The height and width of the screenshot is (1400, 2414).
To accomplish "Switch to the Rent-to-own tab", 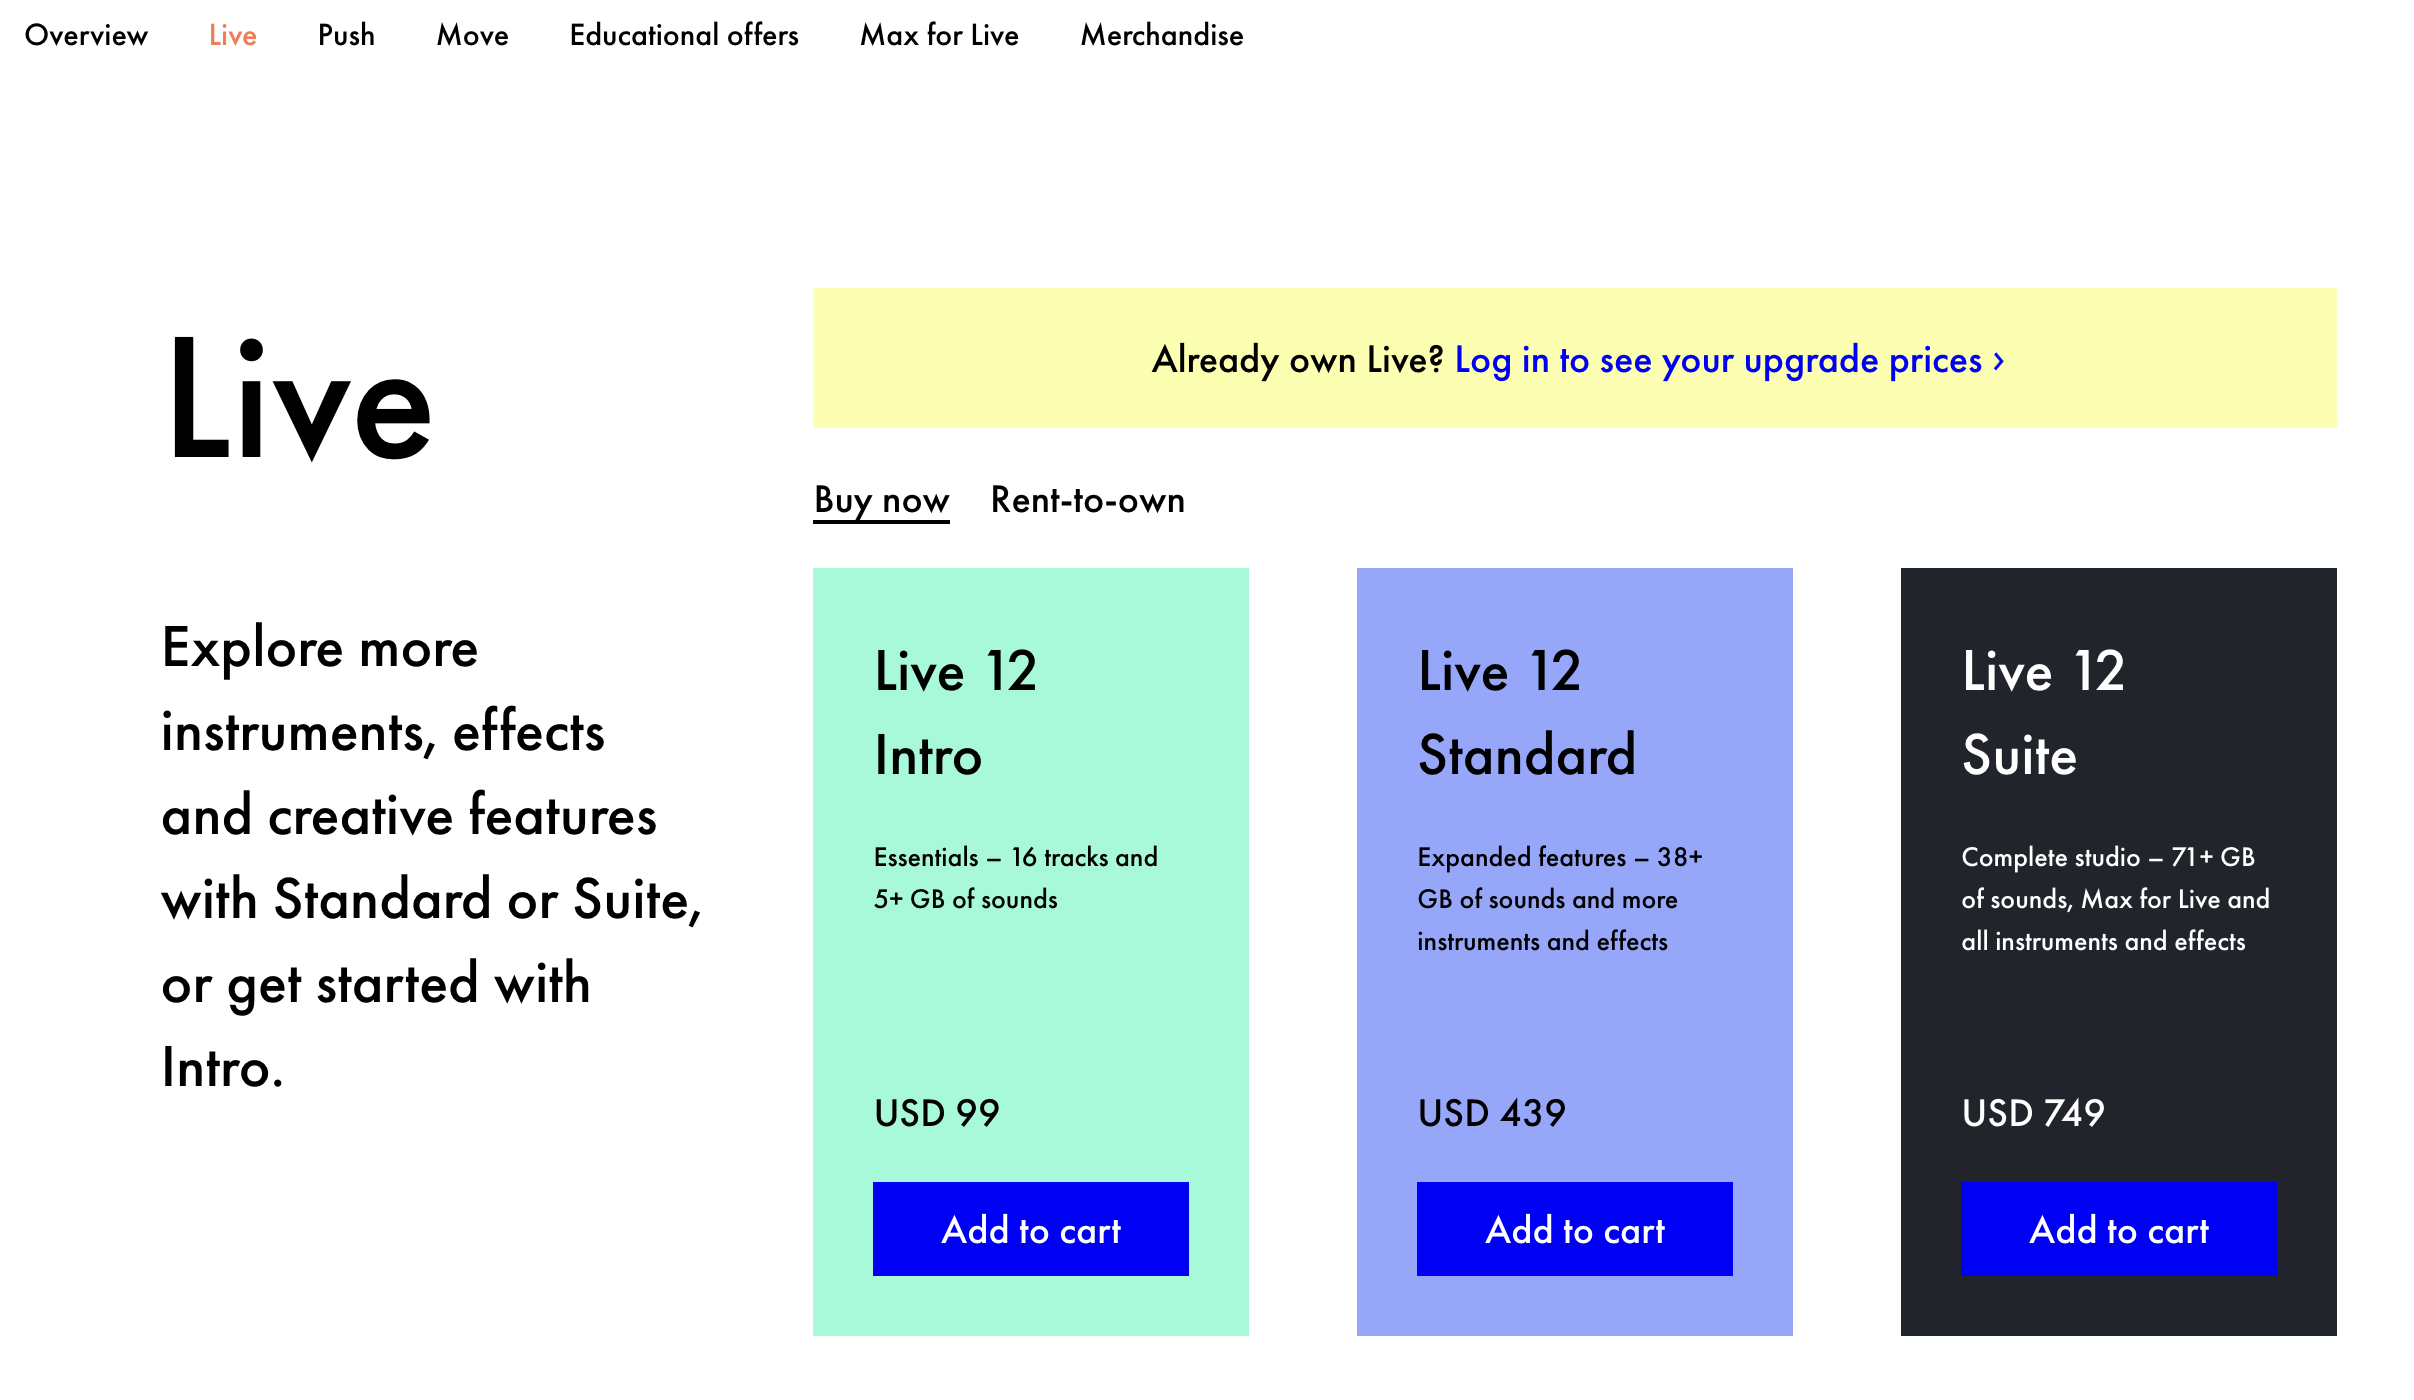I will [x=1087, y=500].
